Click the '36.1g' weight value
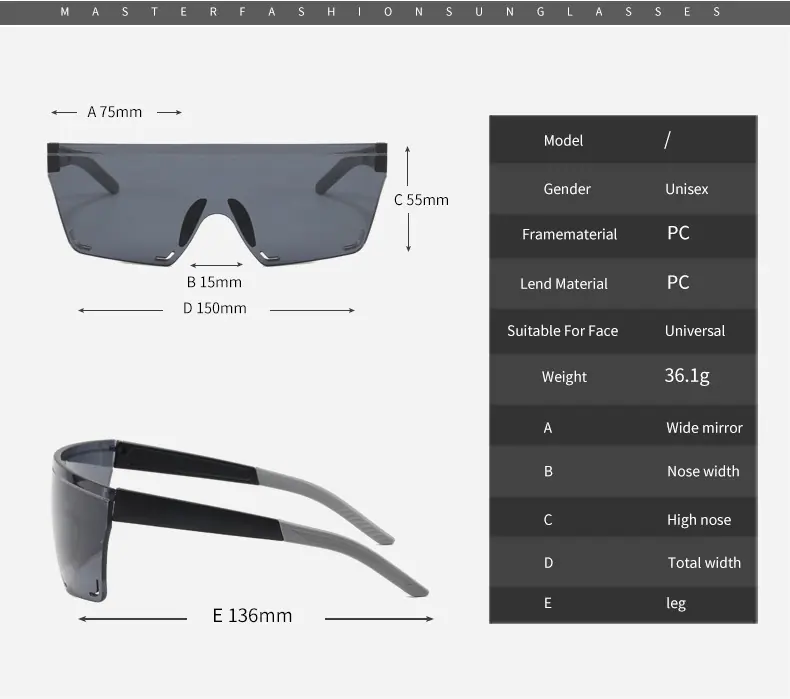 687,375
